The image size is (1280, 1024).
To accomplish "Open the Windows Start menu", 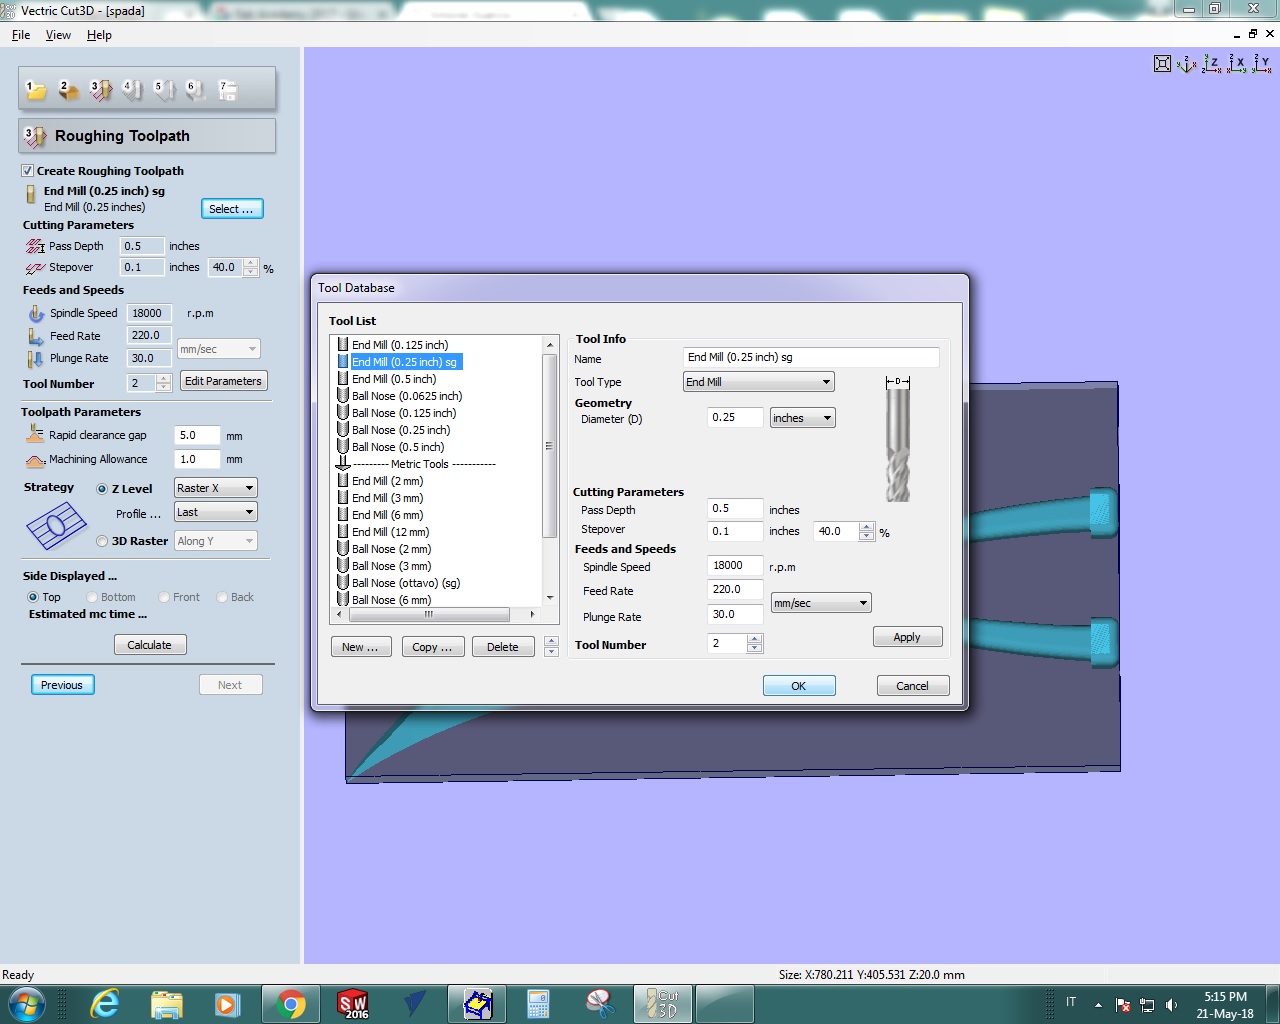I will click(x=26, y=1003).
